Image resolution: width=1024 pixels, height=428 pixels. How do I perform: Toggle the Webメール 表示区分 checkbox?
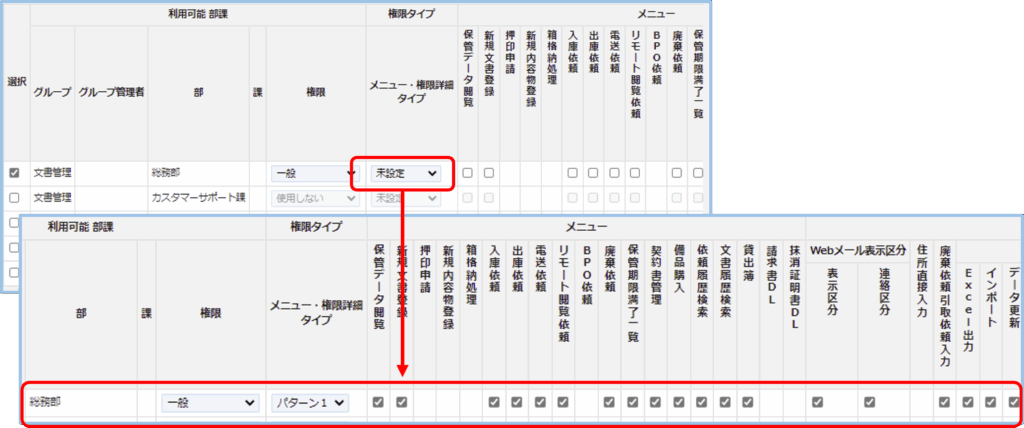[x=817, y=402]
